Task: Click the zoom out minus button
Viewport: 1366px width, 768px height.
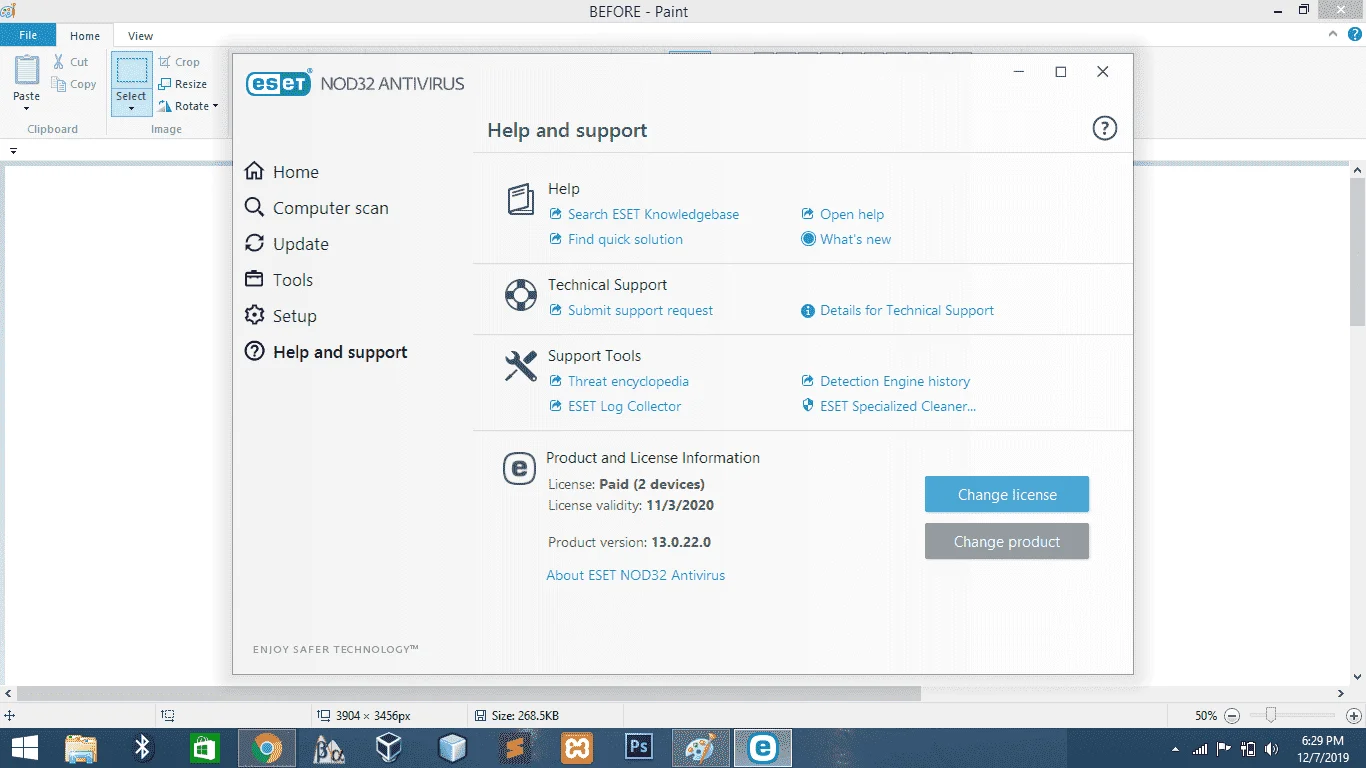Action: 1232,716
